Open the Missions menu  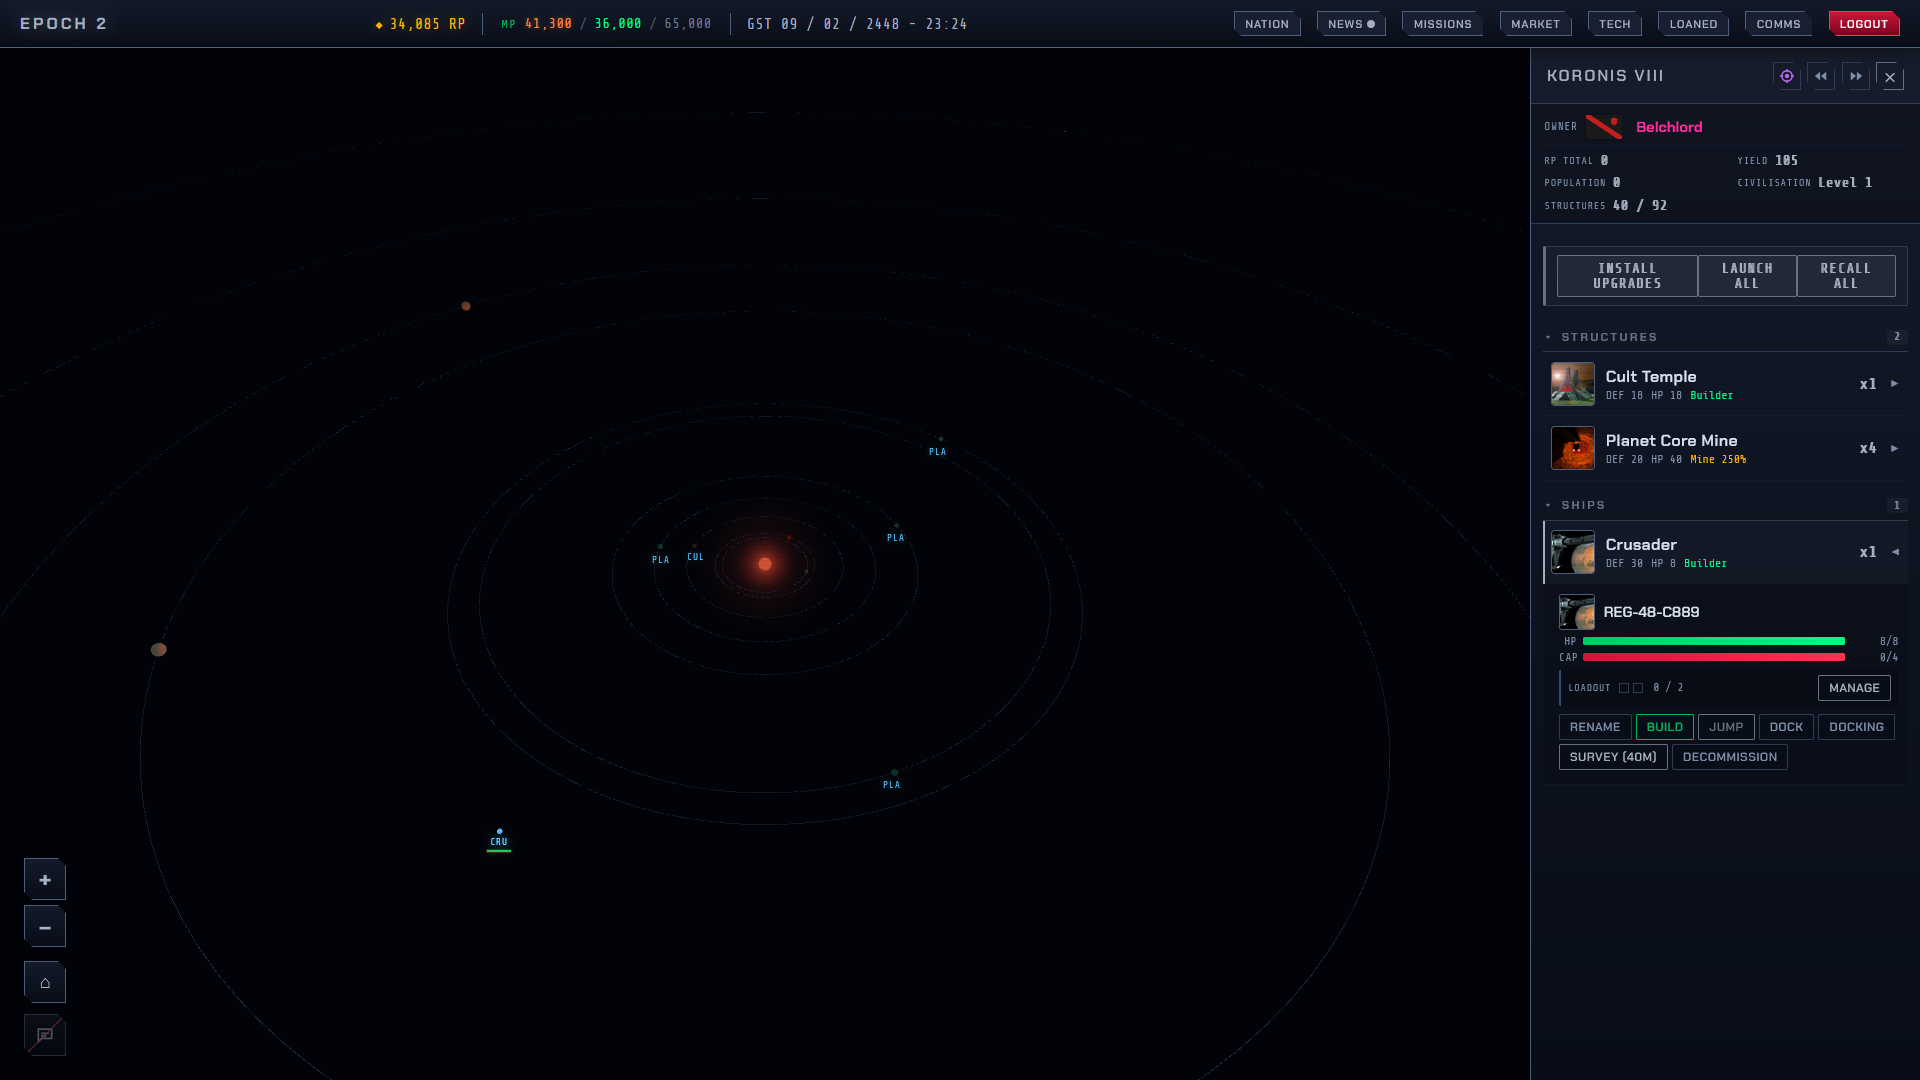point(1442,24)
